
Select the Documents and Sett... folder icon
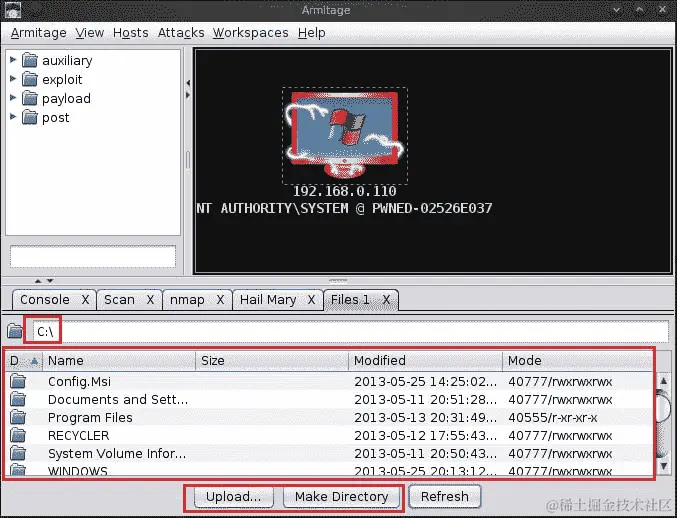click(x=18, y=400)
